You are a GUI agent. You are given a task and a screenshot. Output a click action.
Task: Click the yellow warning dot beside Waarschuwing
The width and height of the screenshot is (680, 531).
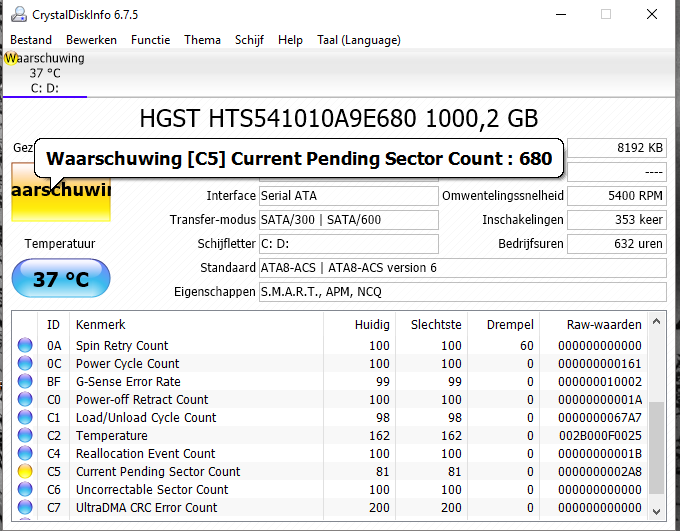11,58
